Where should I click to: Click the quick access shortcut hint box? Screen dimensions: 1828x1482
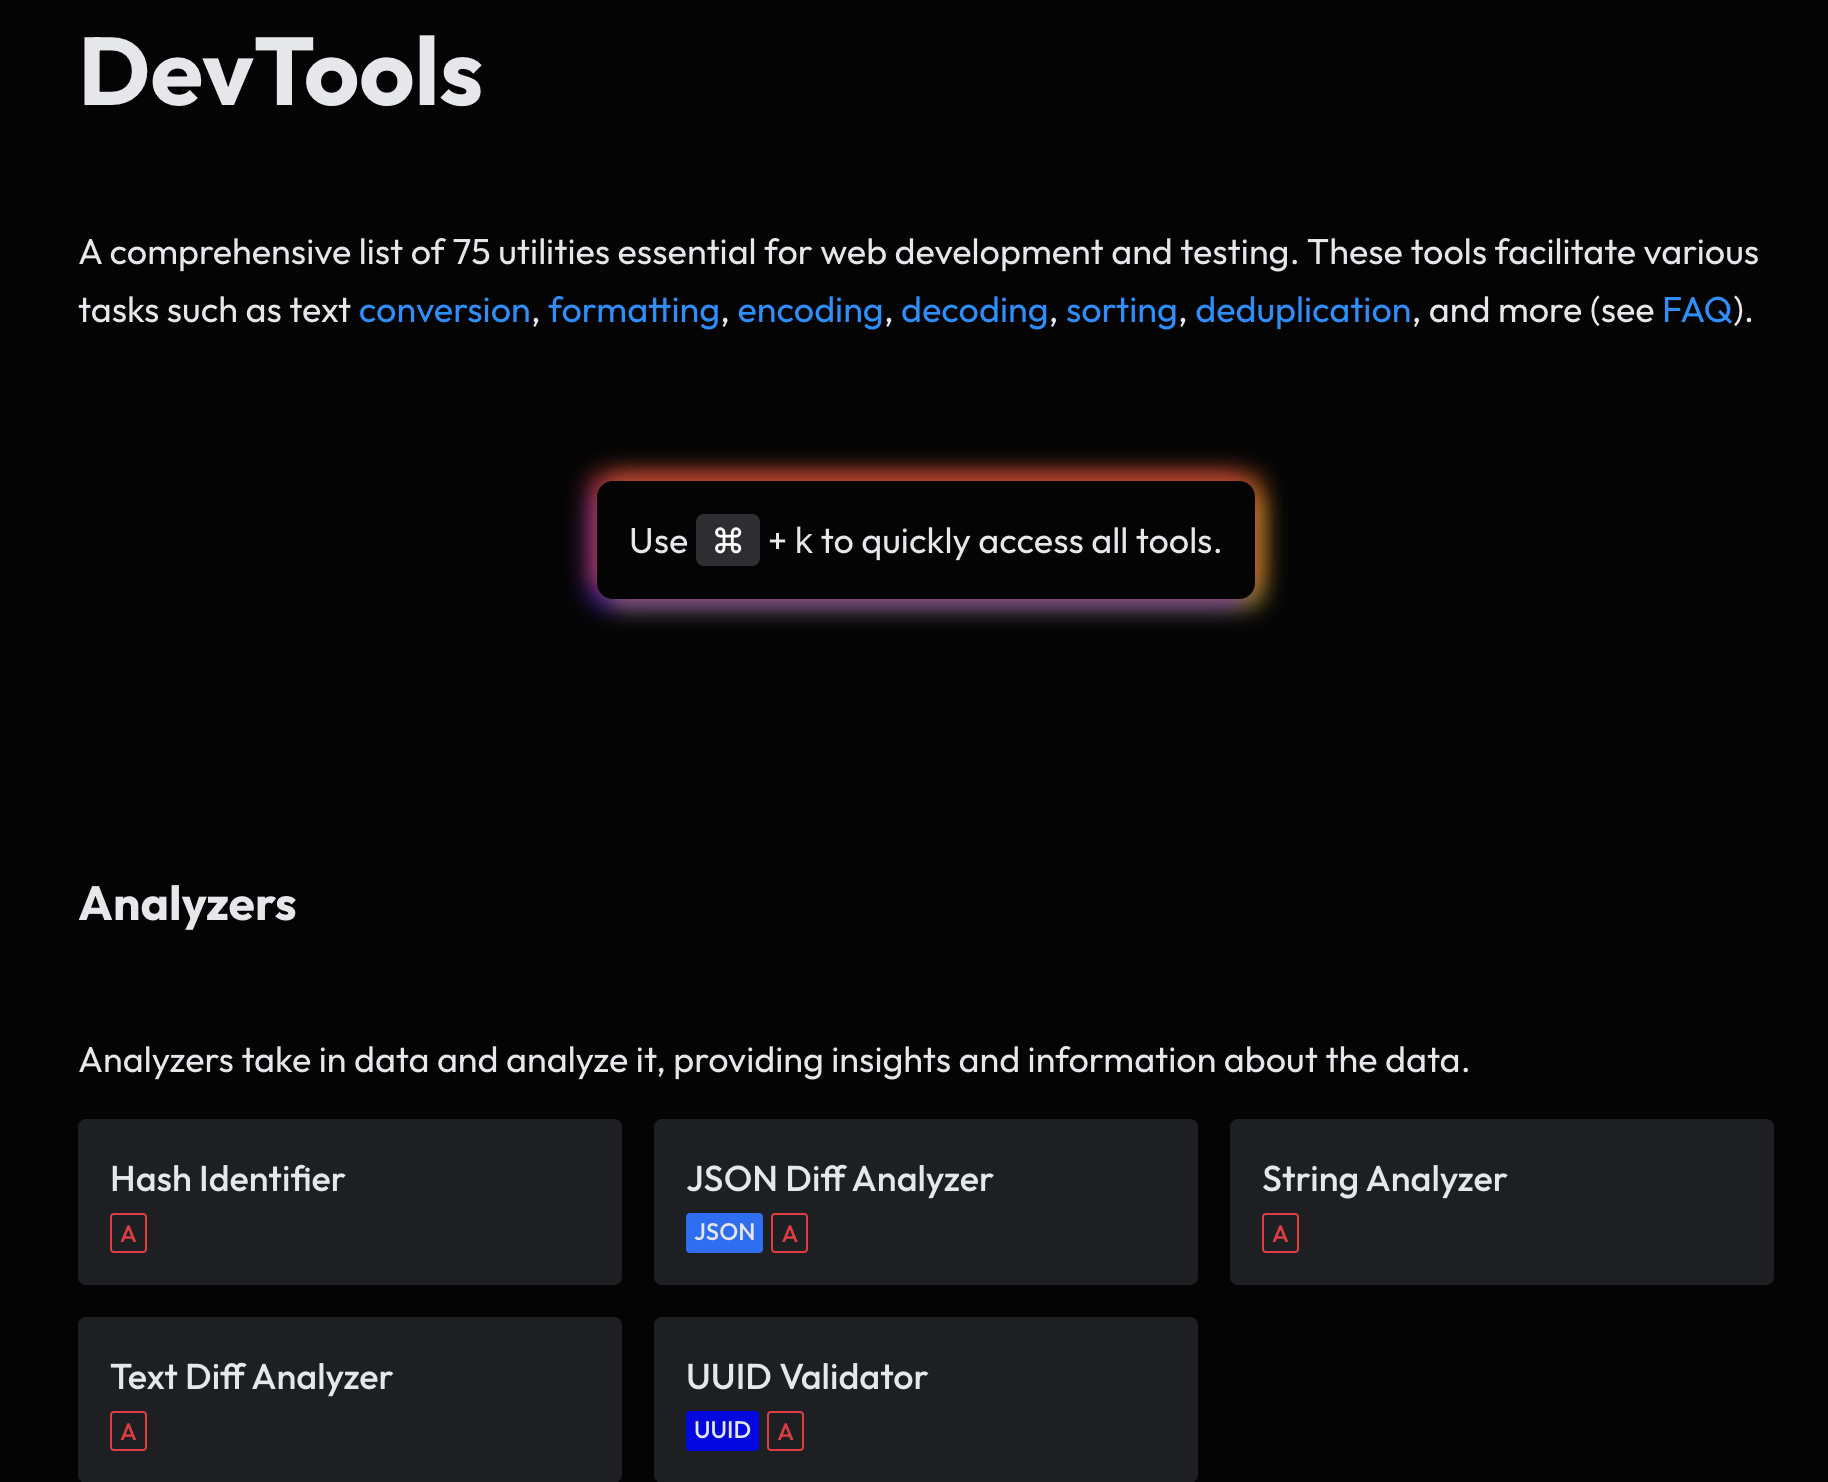(x=926, y=540)
